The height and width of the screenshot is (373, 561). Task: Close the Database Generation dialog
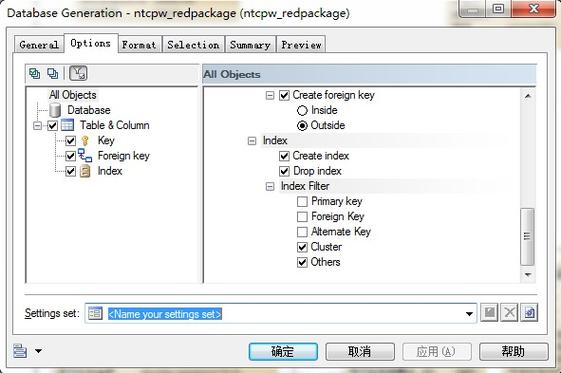(534, 8)
